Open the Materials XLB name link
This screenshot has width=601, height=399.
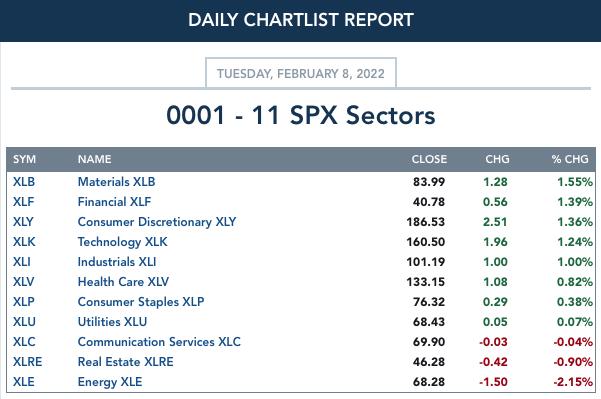coord(116,182)
